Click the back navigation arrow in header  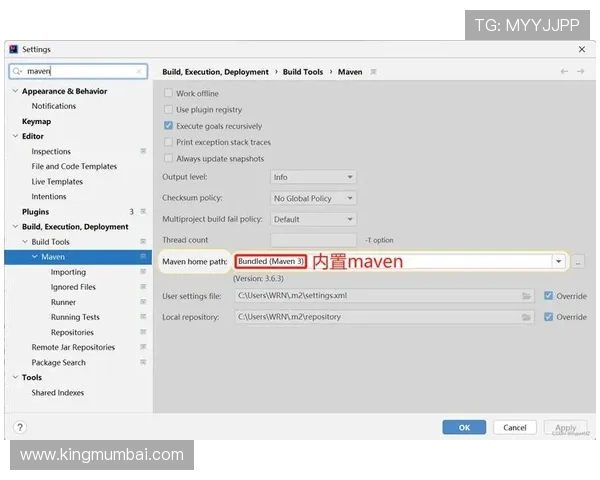pos(564,72)
